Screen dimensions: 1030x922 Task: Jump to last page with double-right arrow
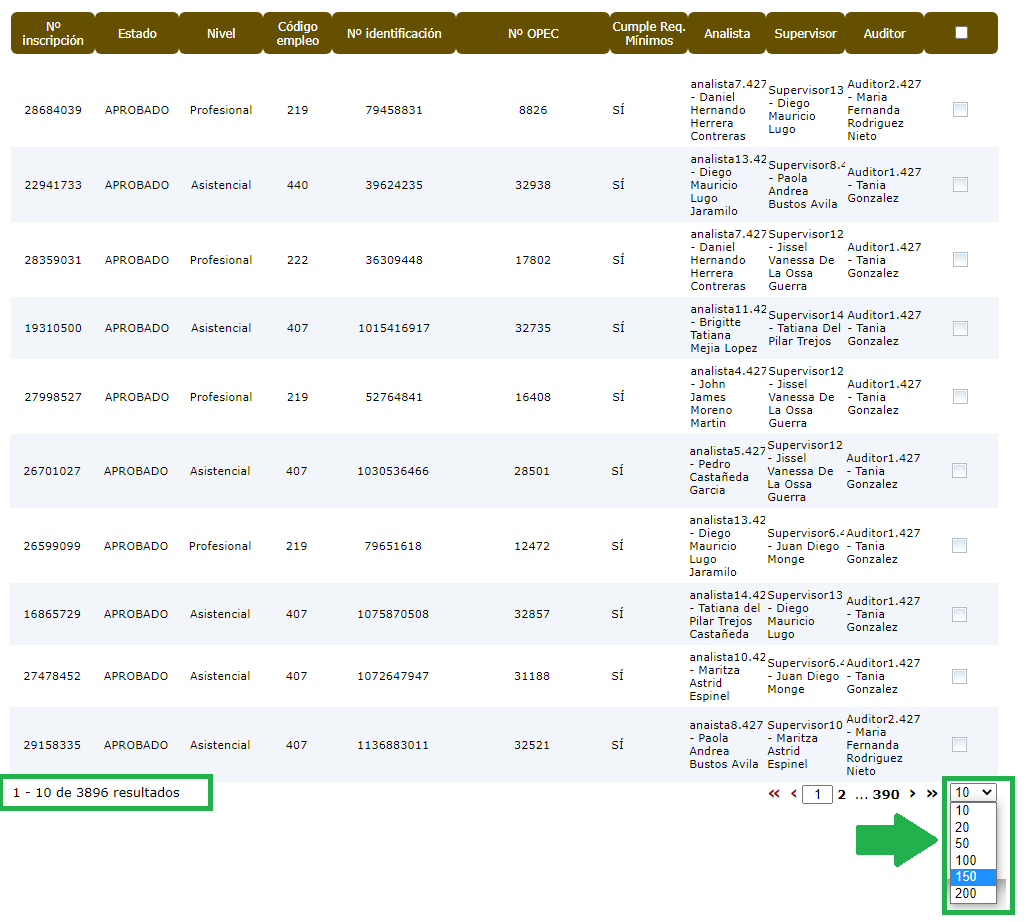tap(932, 794)
